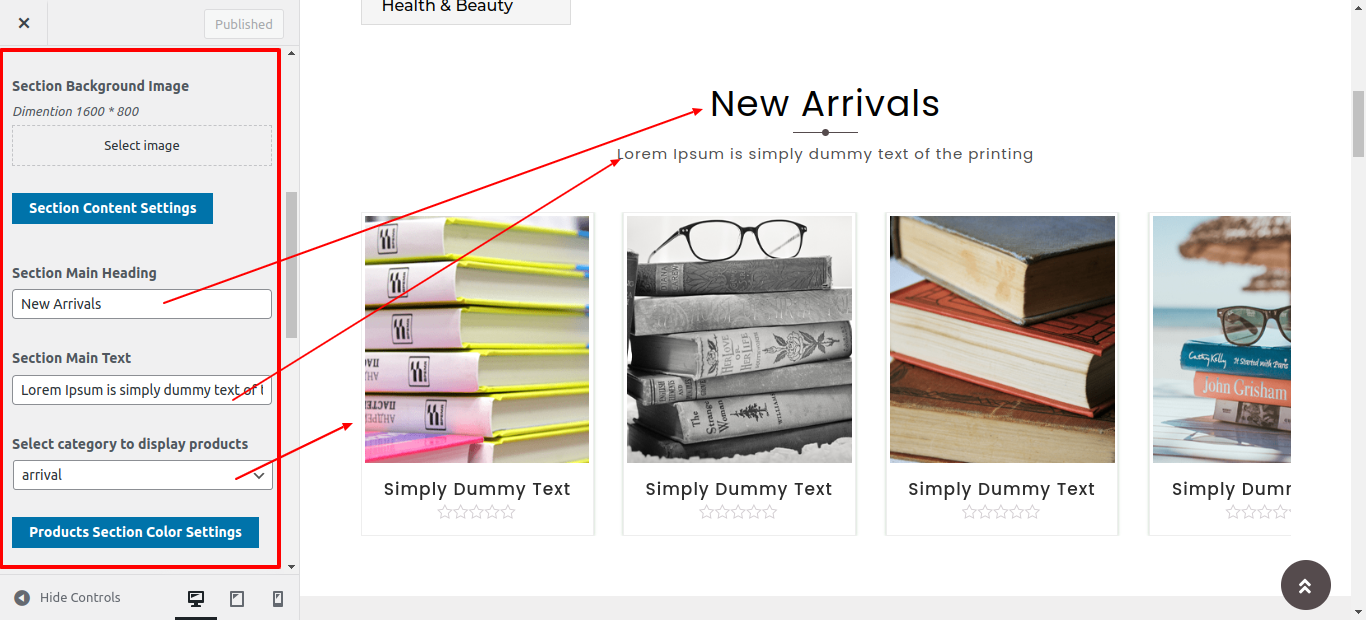Switch to mobile preview device icon
The width and height of the screenshot is (1366, 620).
point(278,598)
